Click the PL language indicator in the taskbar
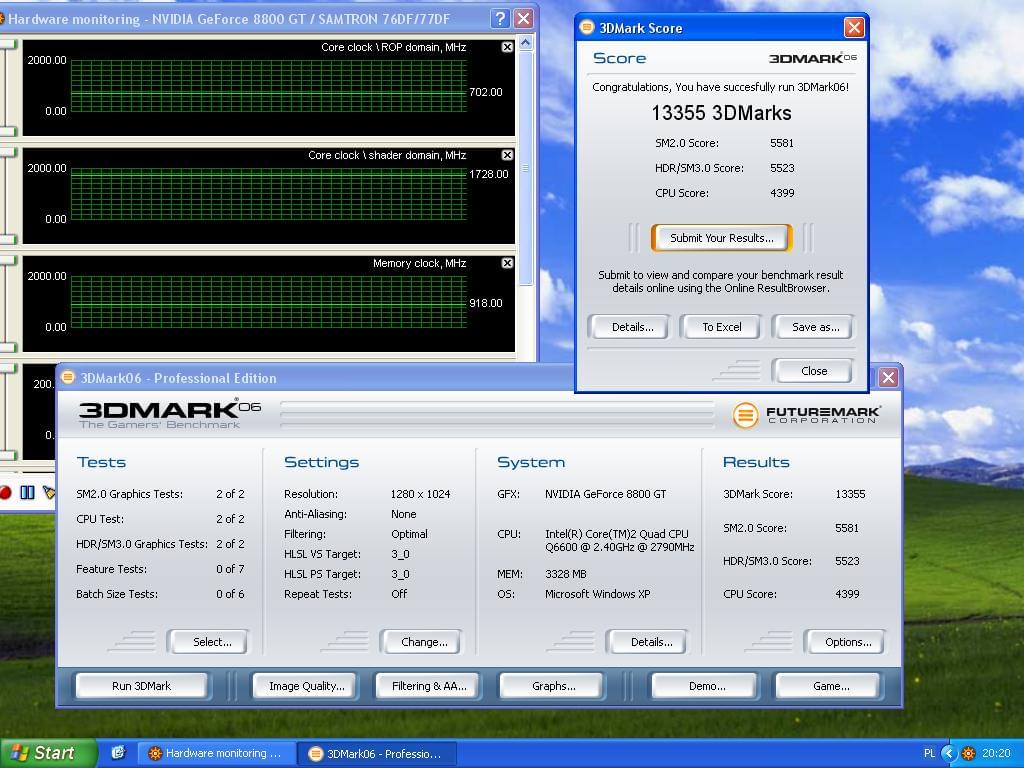 (x=929, y=753)
